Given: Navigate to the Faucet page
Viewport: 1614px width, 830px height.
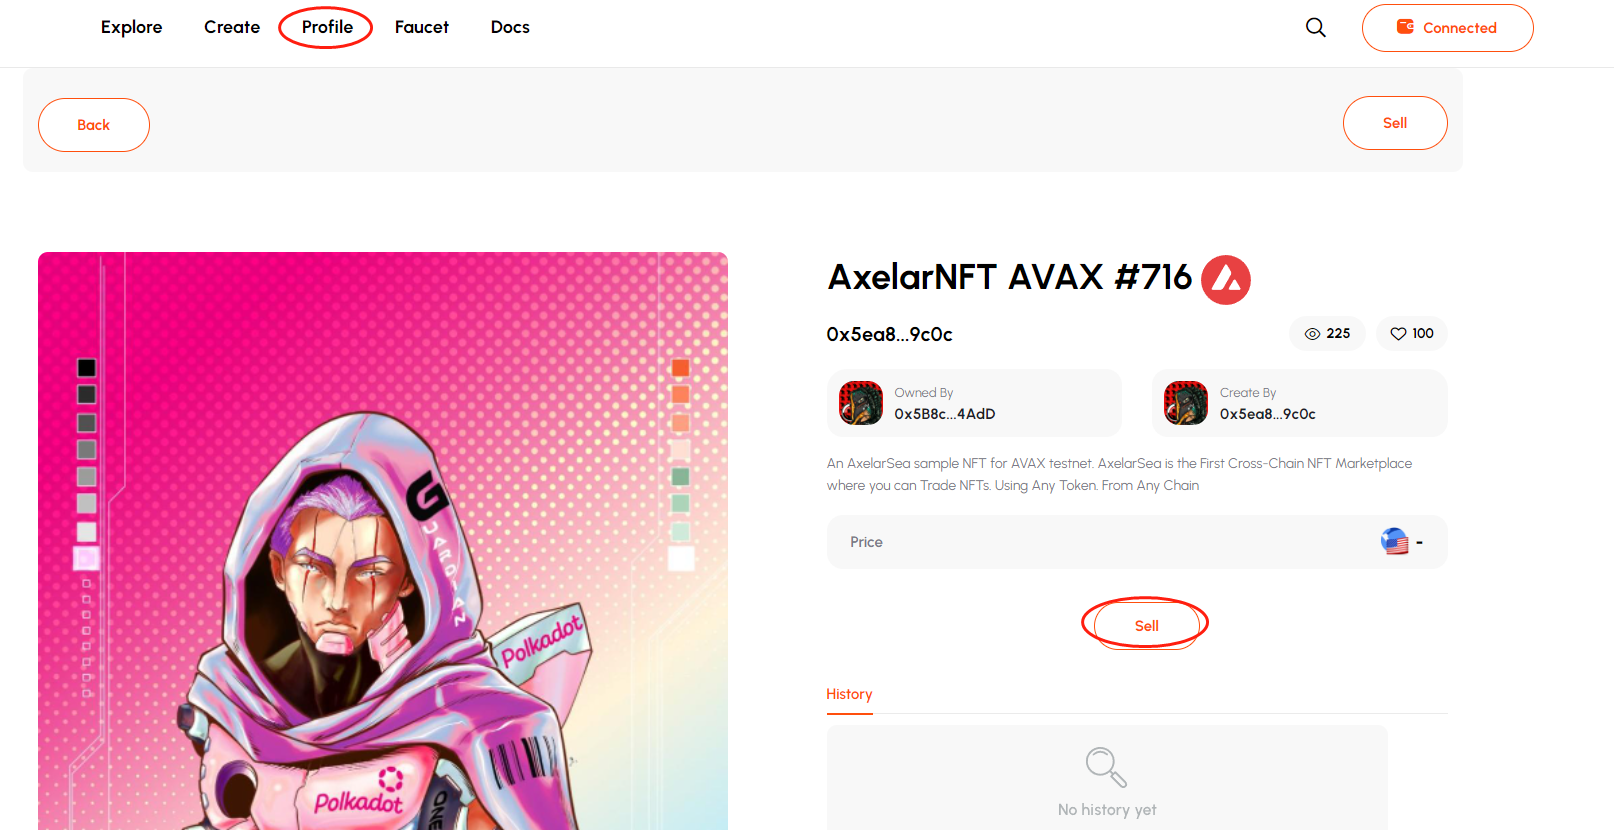Looking at the screenshot, I should click(x=421, y=27).
